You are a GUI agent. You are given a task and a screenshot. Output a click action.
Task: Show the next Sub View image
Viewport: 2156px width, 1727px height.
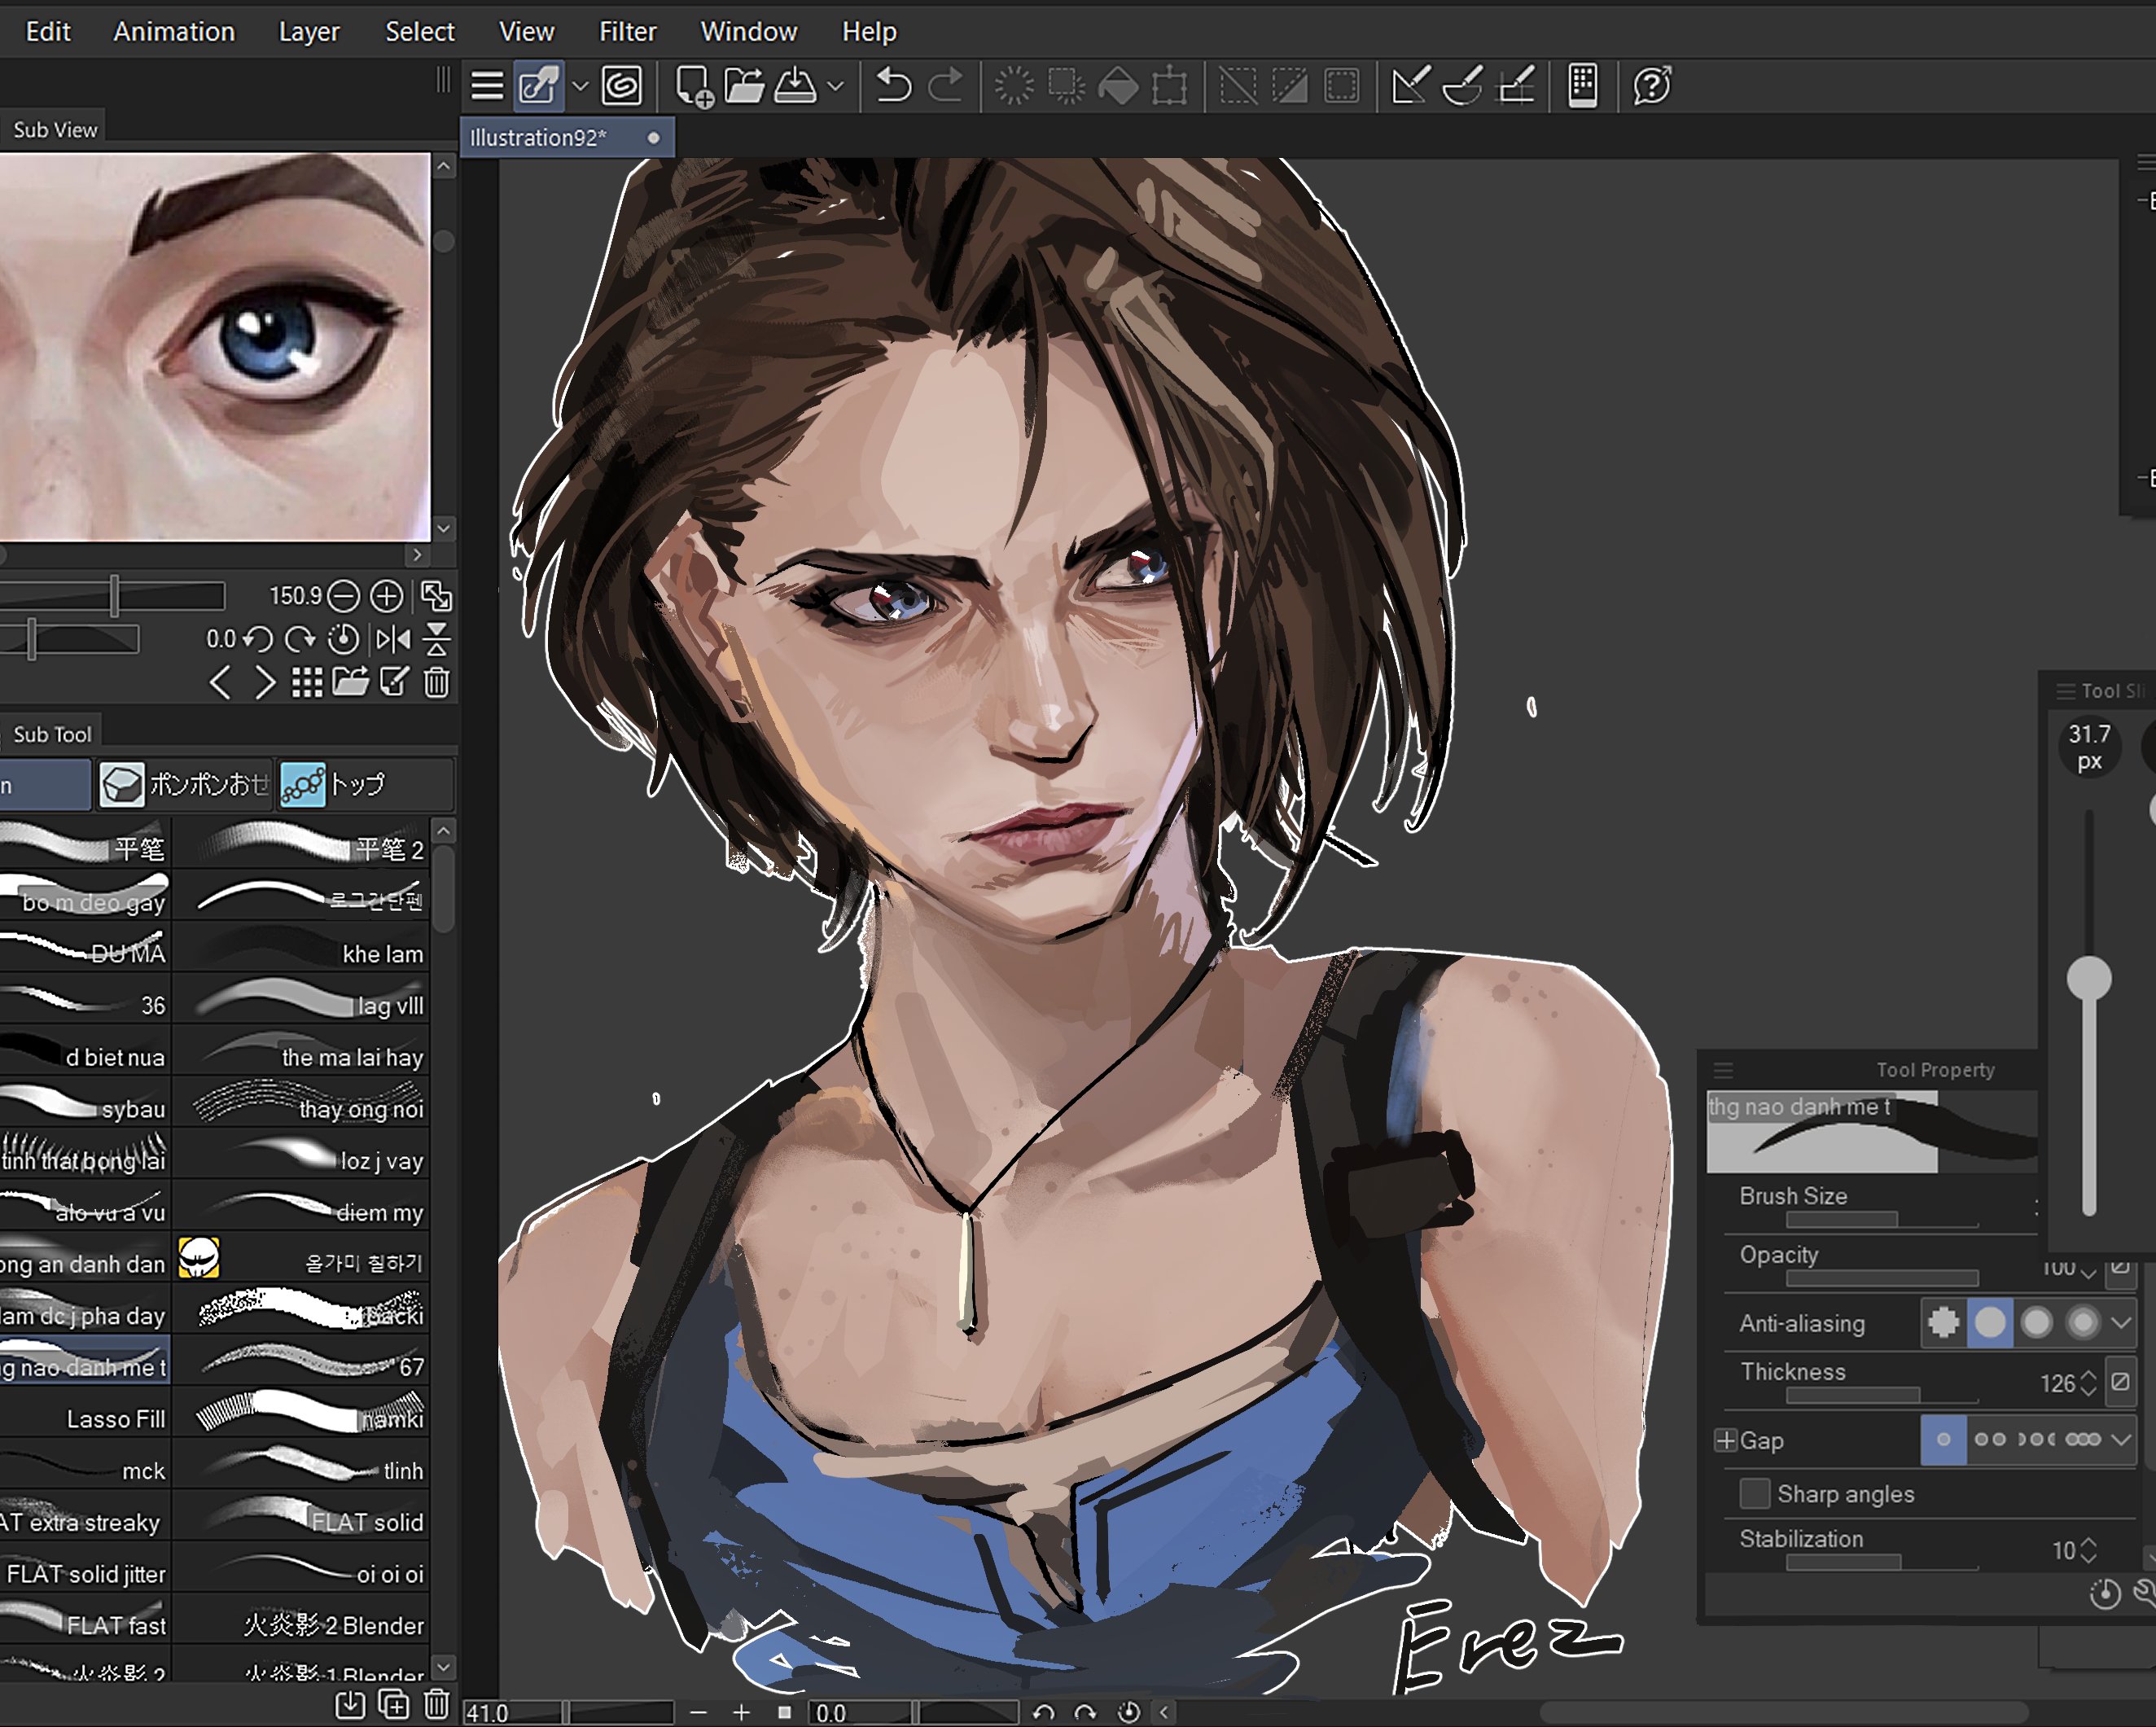coord(264,684)
